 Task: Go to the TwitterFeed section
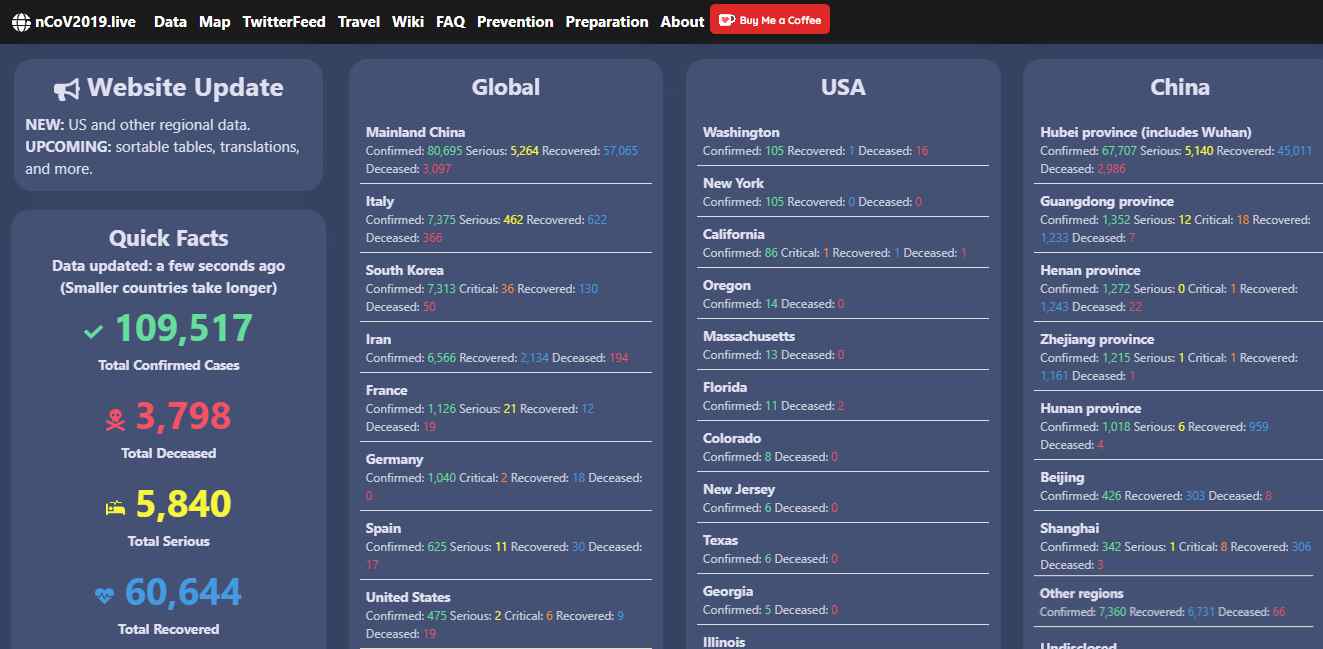click(283, 22)
